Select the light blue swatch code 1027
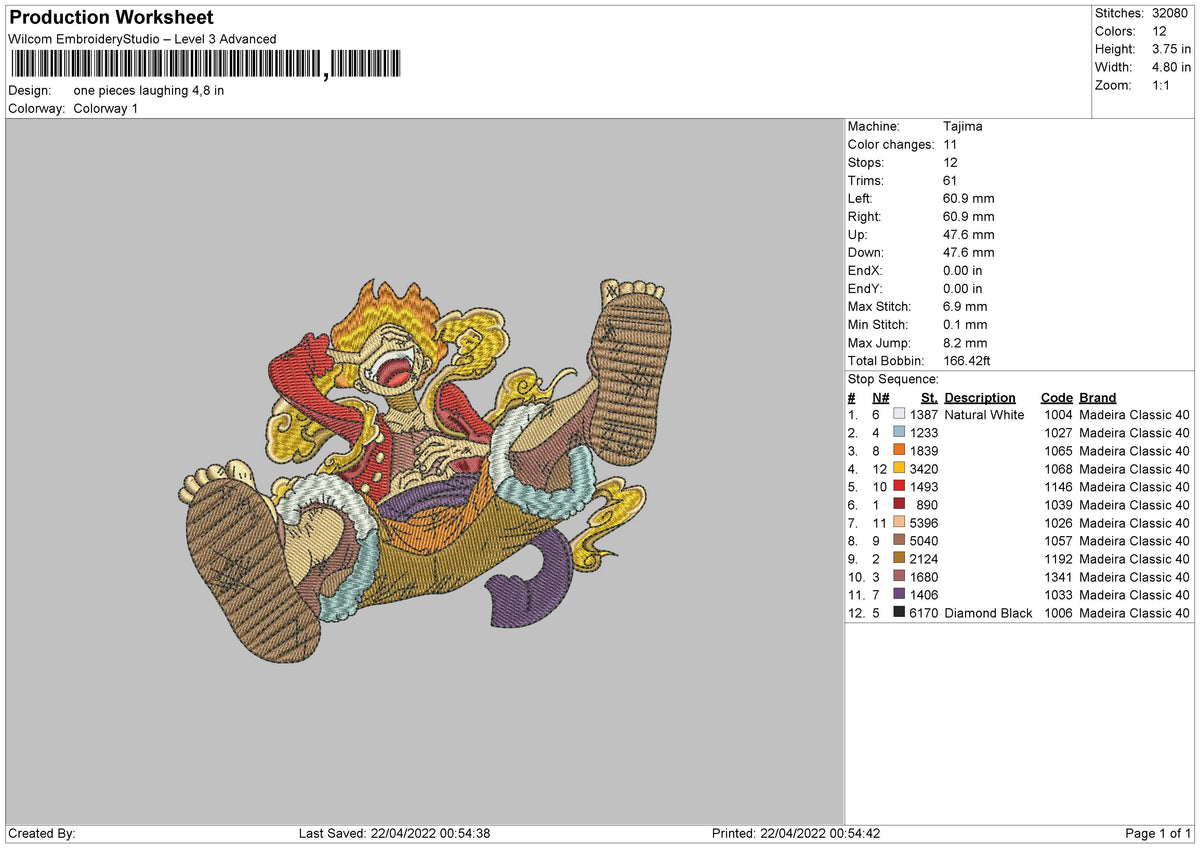The height and width of the screenshot is (848, 1200). coord(899,432)
